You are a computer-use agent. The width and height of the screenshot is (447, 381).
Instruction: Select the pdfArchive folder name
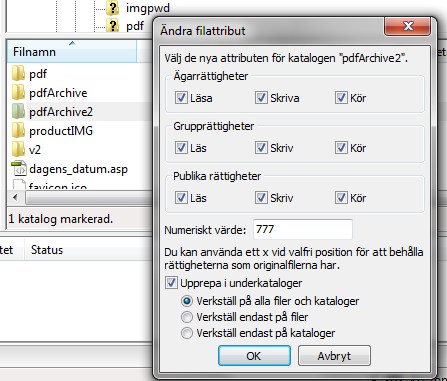click(x=58, y=93)
